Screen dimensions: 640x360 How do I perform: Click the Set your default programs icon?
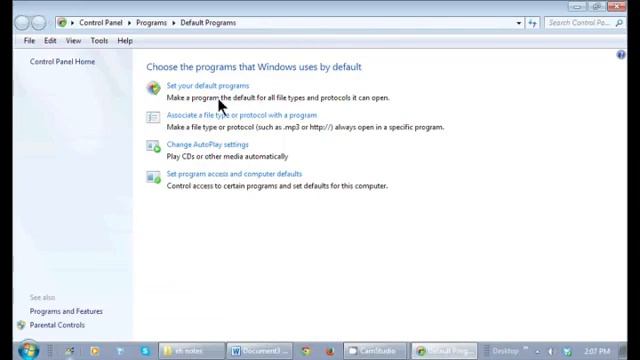point(153,88)
